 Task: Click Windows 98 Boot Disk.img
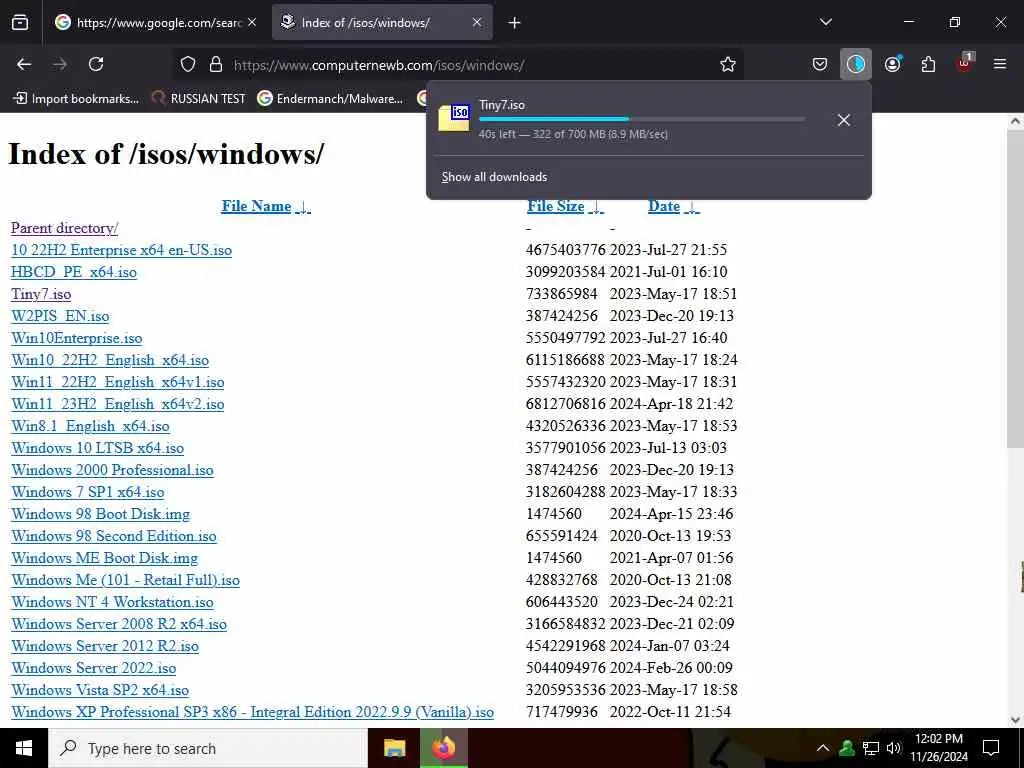pyautogui.click(x=101, y=514)
